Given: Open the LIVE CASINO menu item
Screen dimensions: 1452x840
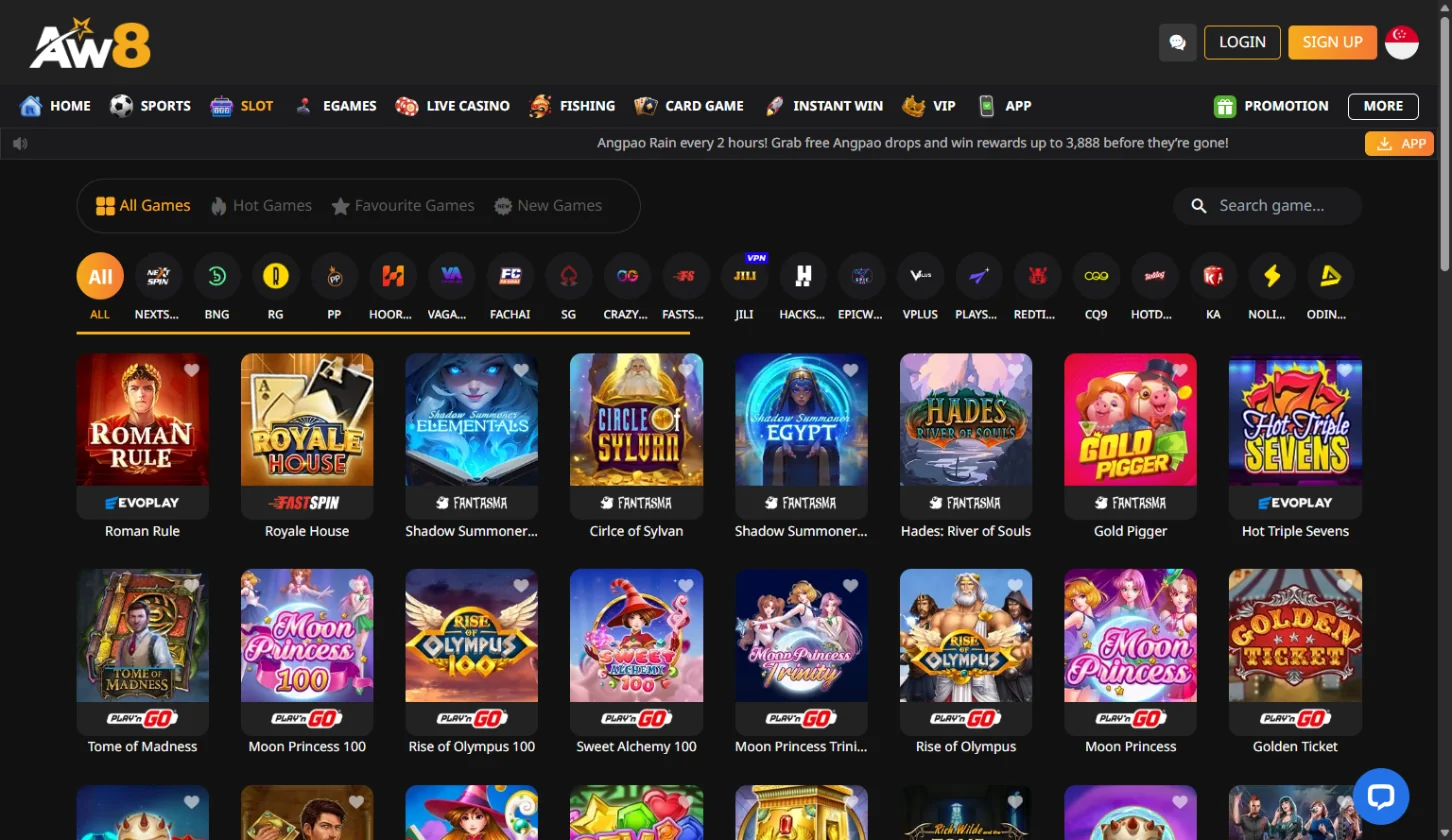Looking at the screenshot, I should pos(452,106).
